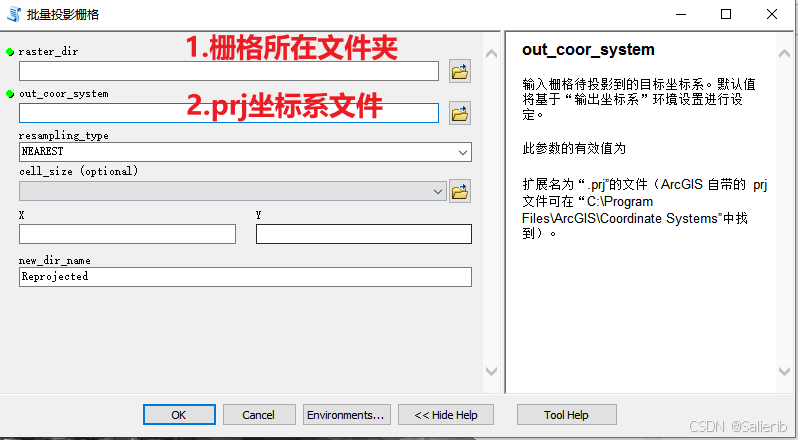The image size is (798, 440).
Task: Close the 批量投影栅格 dialog
Action: tap(772, 14)
